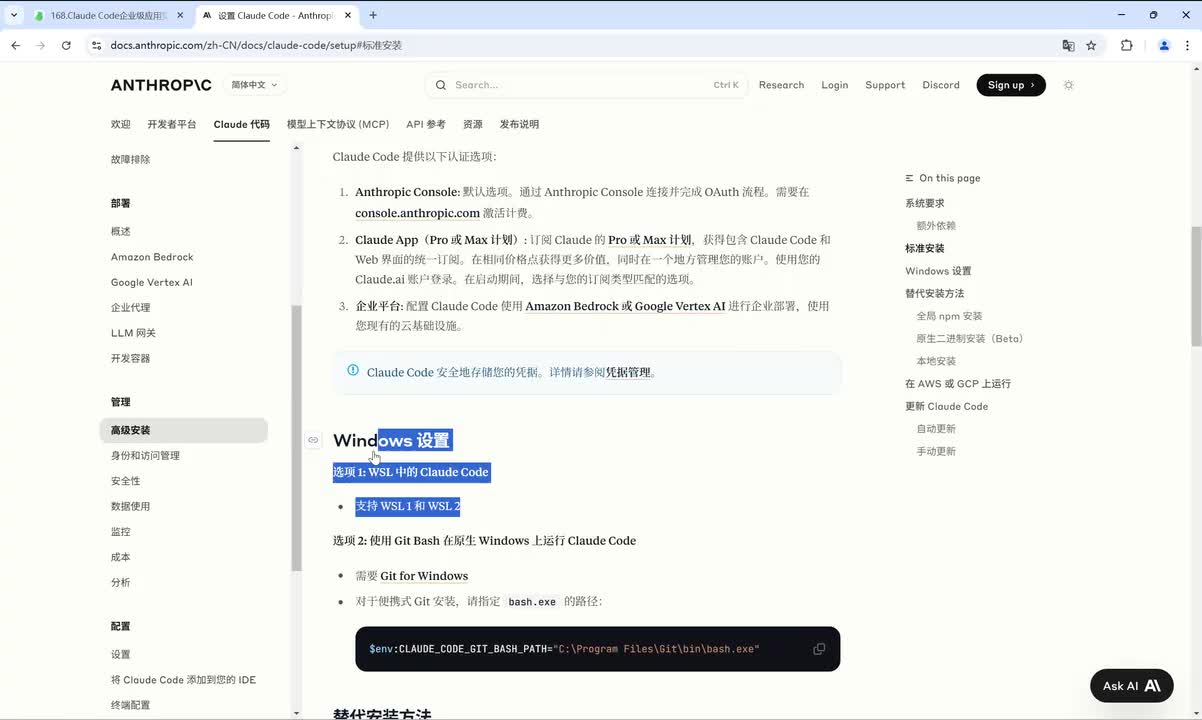The width and height of the screenshot is (1202, 720).
Task: Select the 开发者平台 navigation tab
Action: point(172,124)
